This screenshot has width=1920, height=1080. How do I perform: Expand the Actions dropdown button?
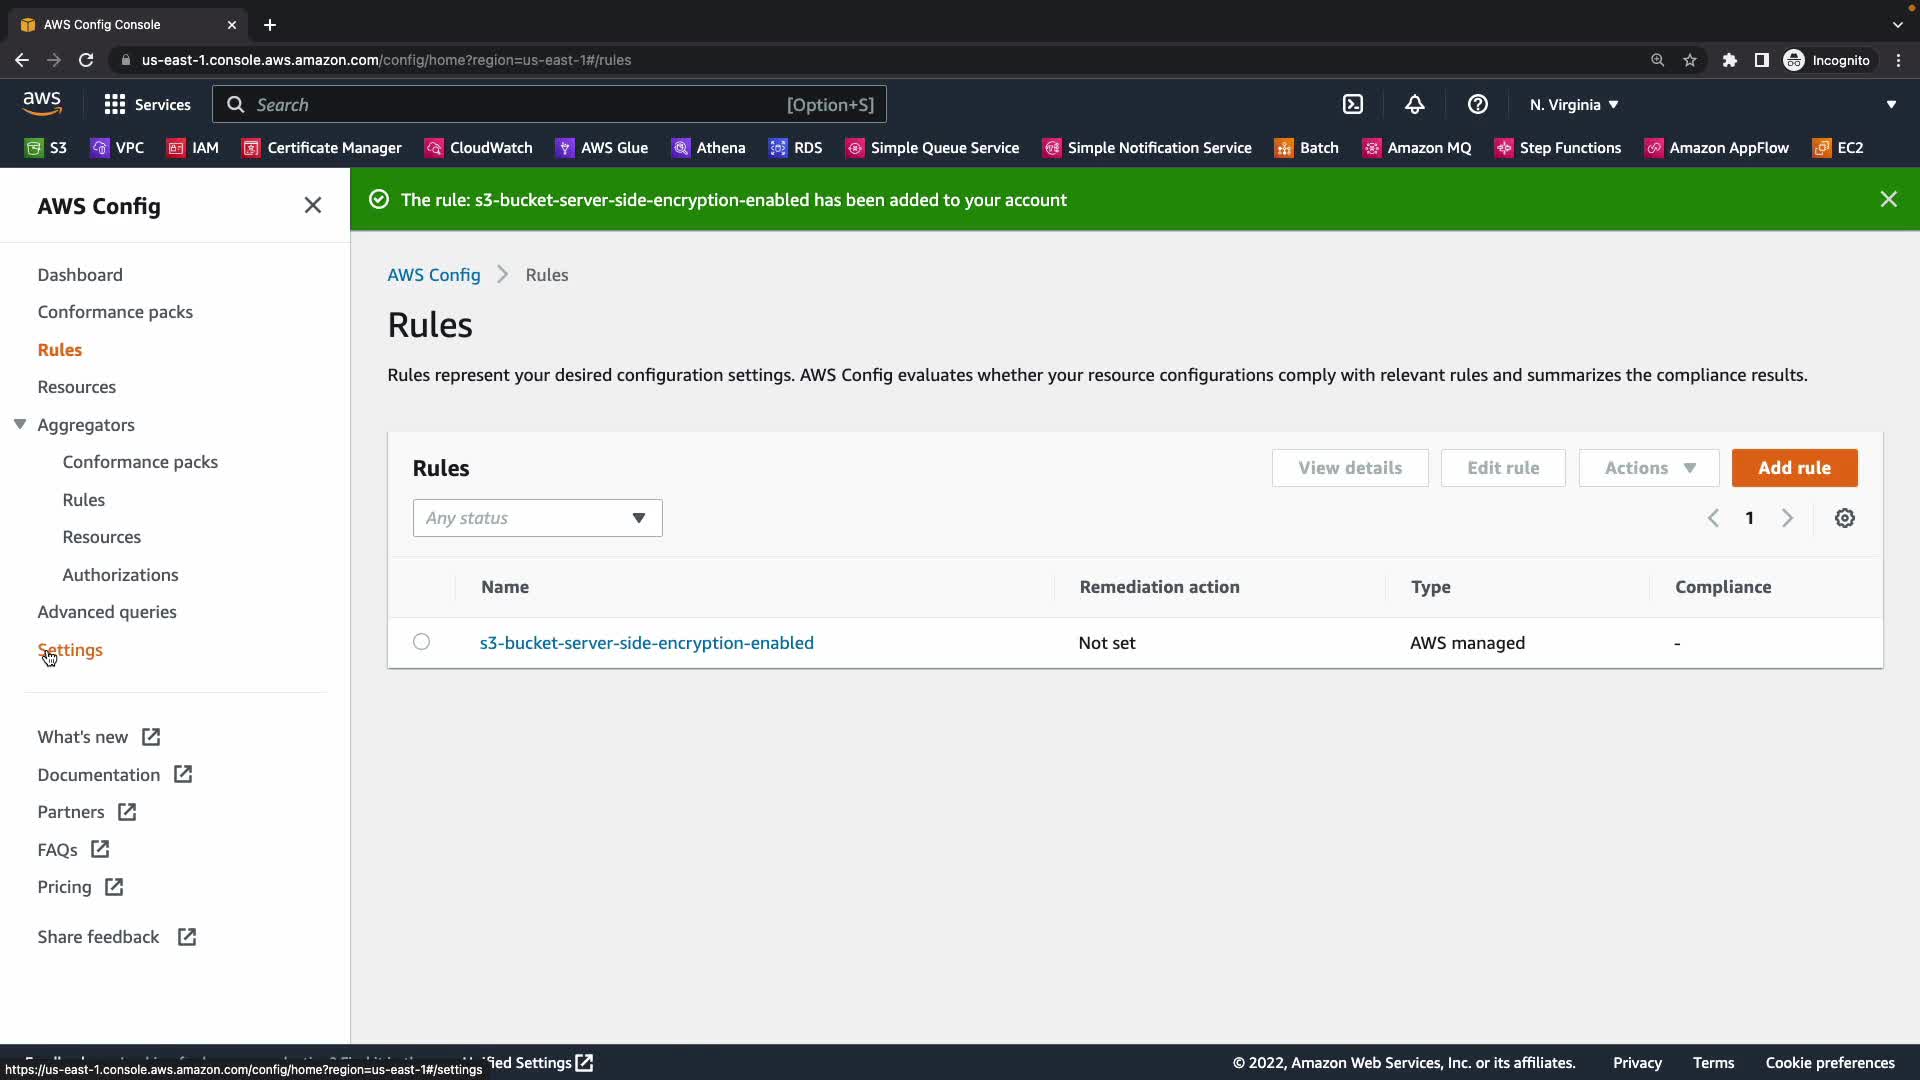click(x=1648, y=468)
